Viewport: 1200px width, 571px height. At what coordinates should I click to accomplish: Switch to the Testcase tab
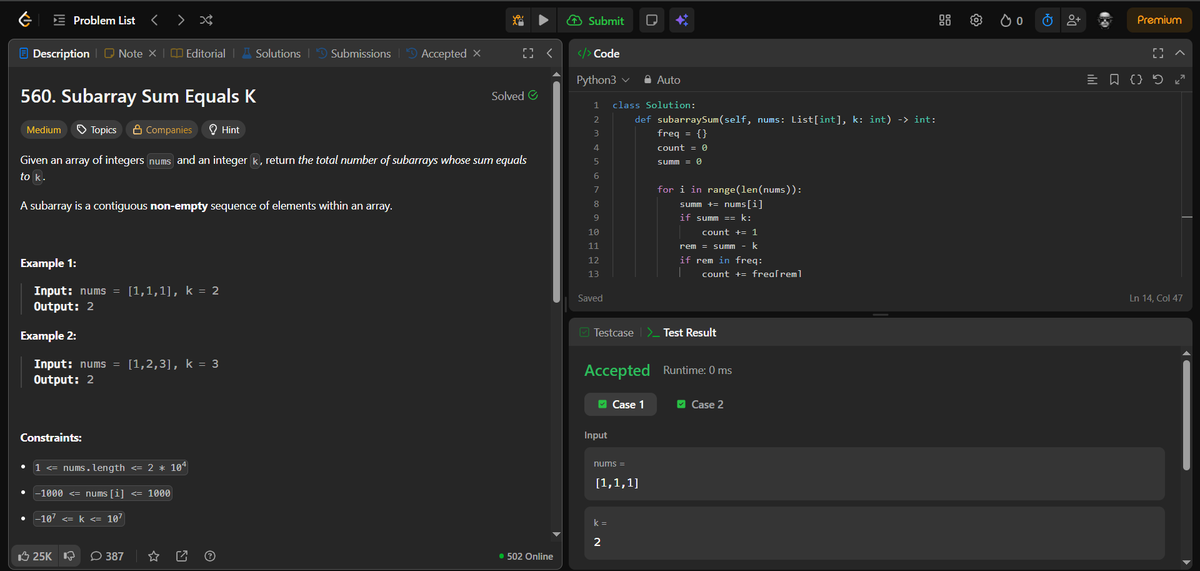coord(606,332)
